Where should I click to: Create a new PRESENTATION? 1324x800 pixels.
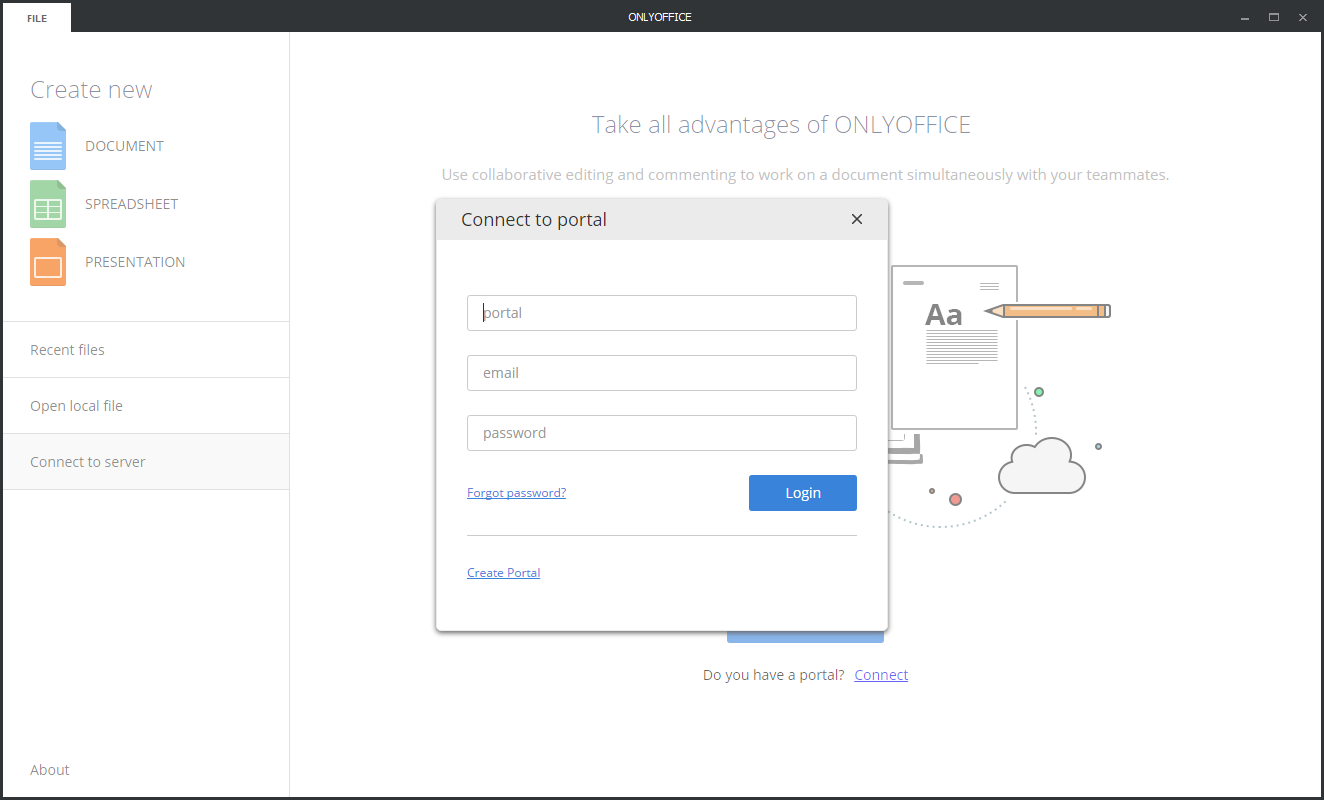tap(135, 262)
